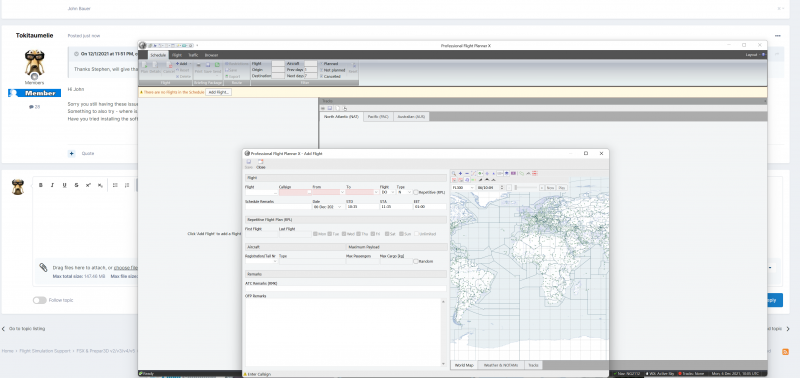Click the Close icon in Add Flight toolbar
The image size is (800, 378).
coord(260,162)
